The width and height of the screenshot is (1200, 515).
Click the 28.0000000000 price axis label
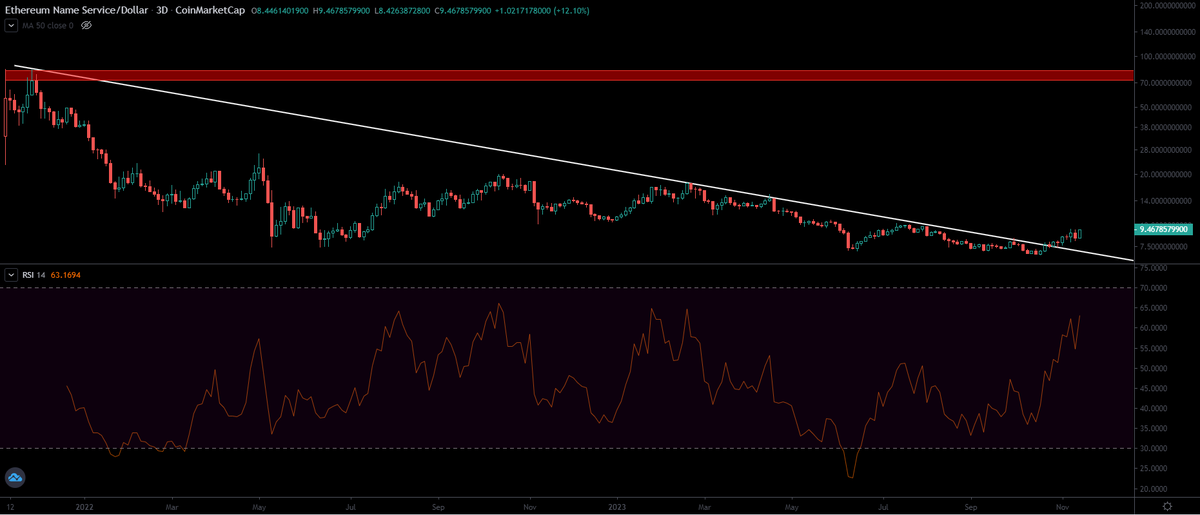1166,150
